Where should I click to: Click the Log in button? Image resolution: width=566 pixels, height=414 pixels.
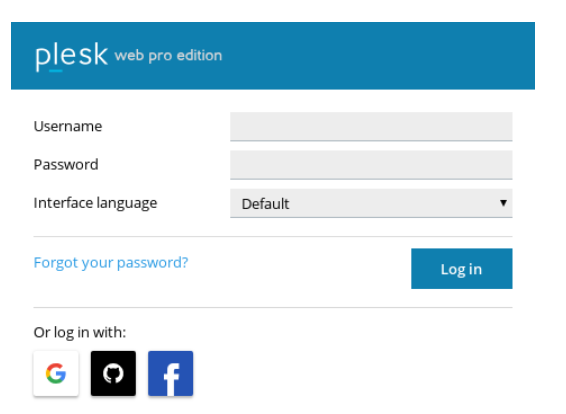coord(462,269)
